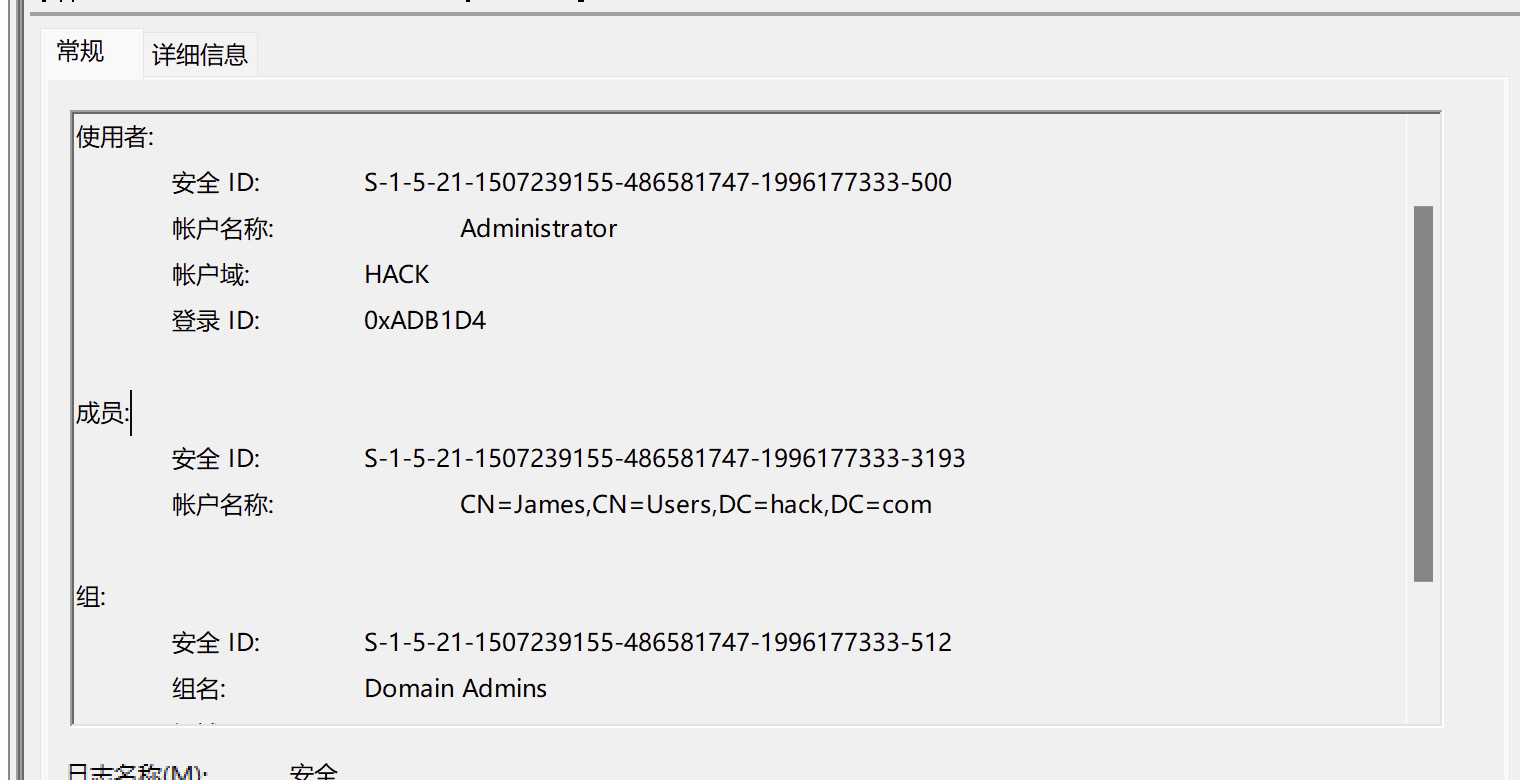Click the 日志名称 value 安全
The image size is (1520, 780).
[x=314, y=772]
